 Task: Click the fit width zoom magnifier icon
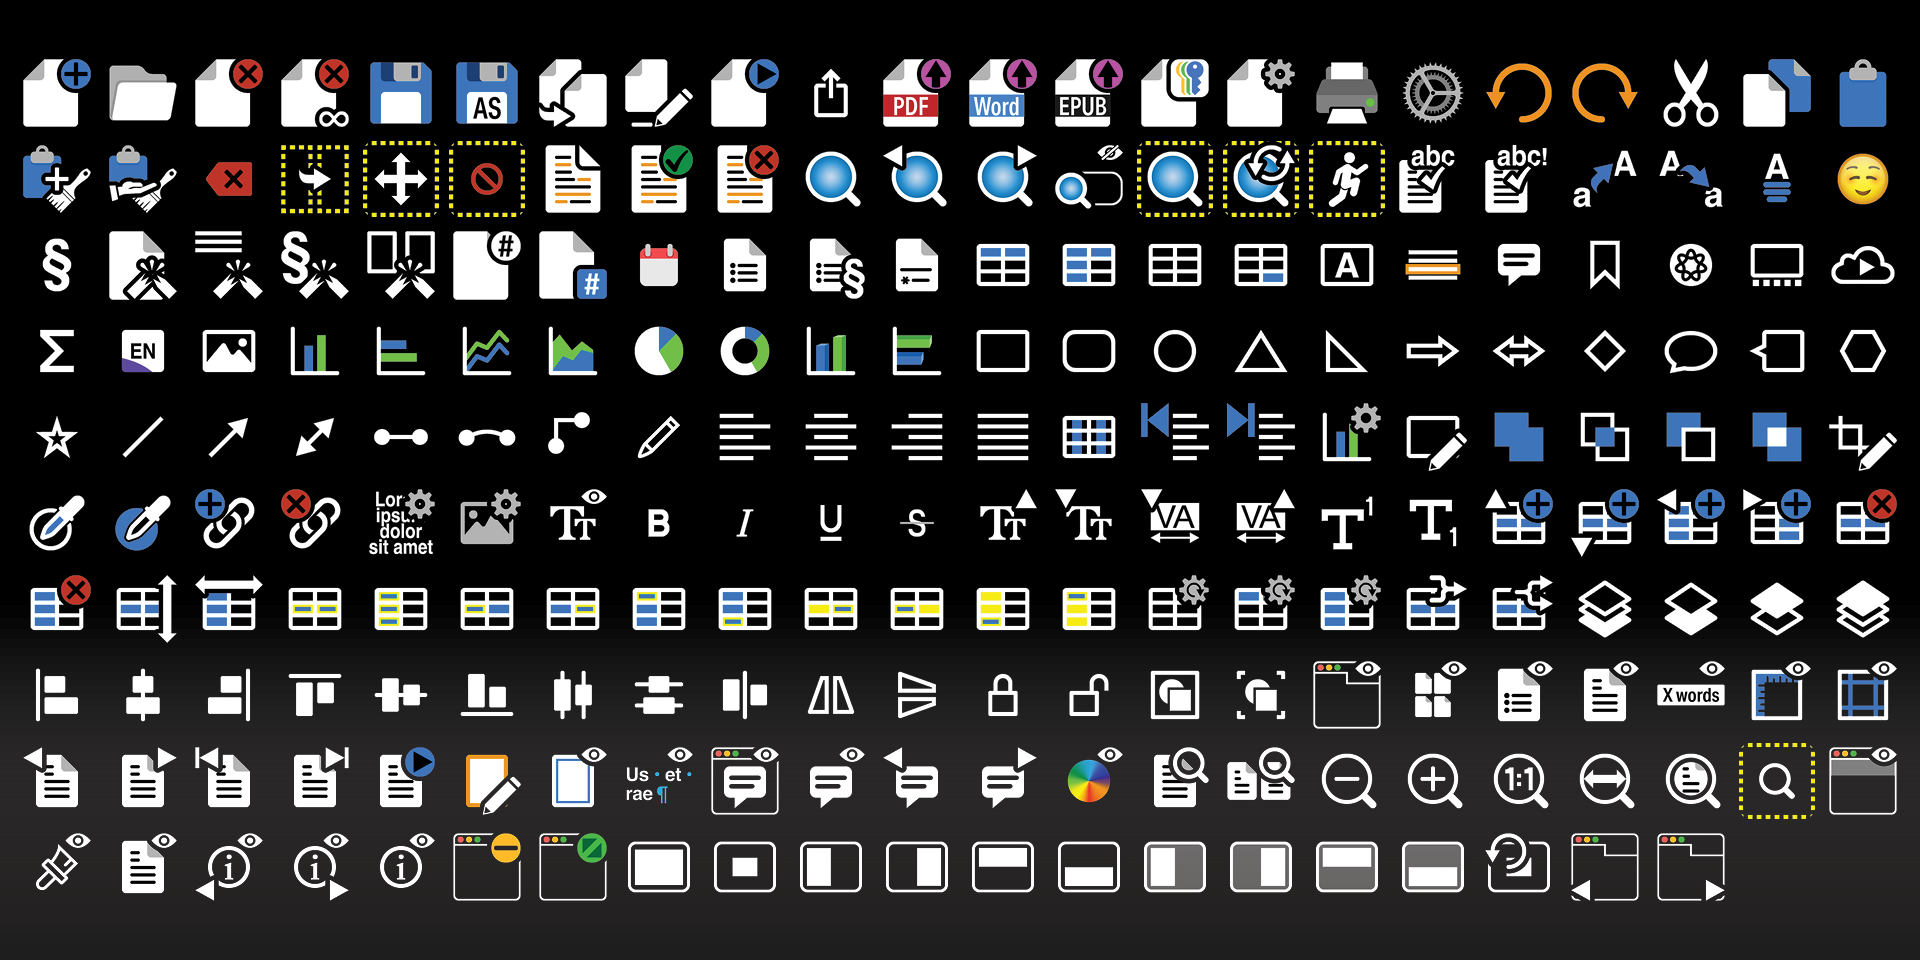coord(1607,781)
